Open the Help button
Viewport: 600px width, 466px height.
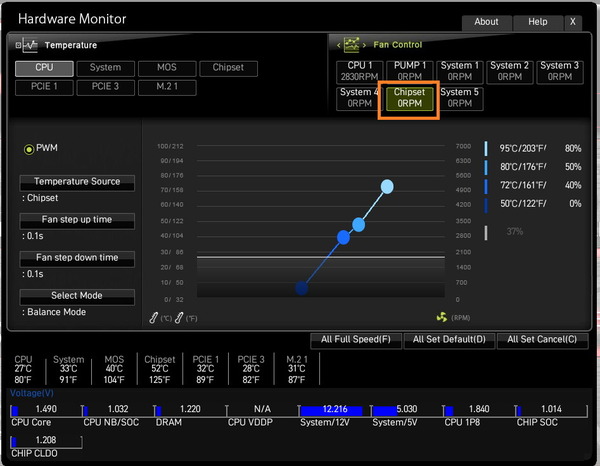coord(538,23)
